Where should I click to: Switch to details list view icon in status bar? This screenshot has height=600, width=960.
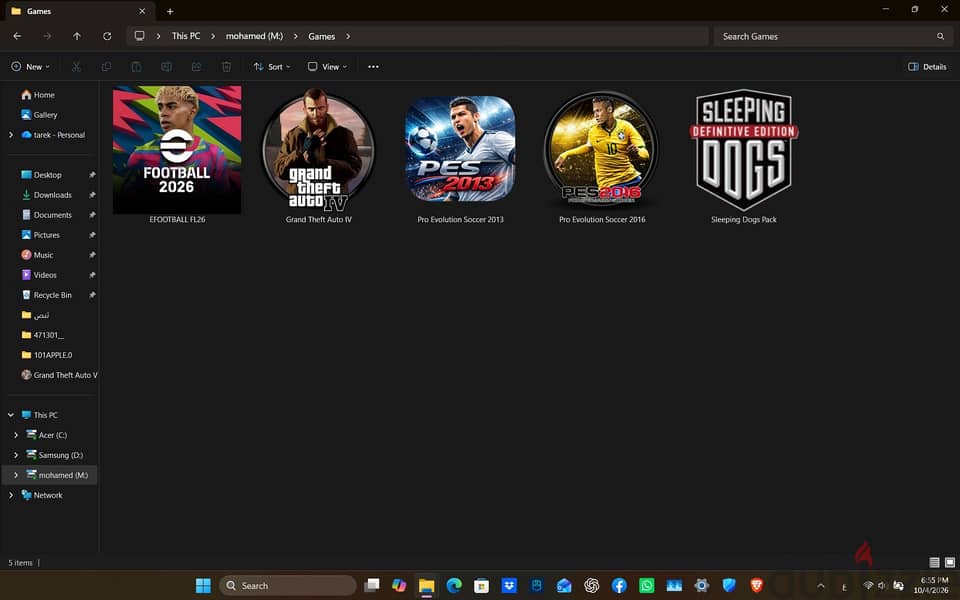click(x=934, y=562)
